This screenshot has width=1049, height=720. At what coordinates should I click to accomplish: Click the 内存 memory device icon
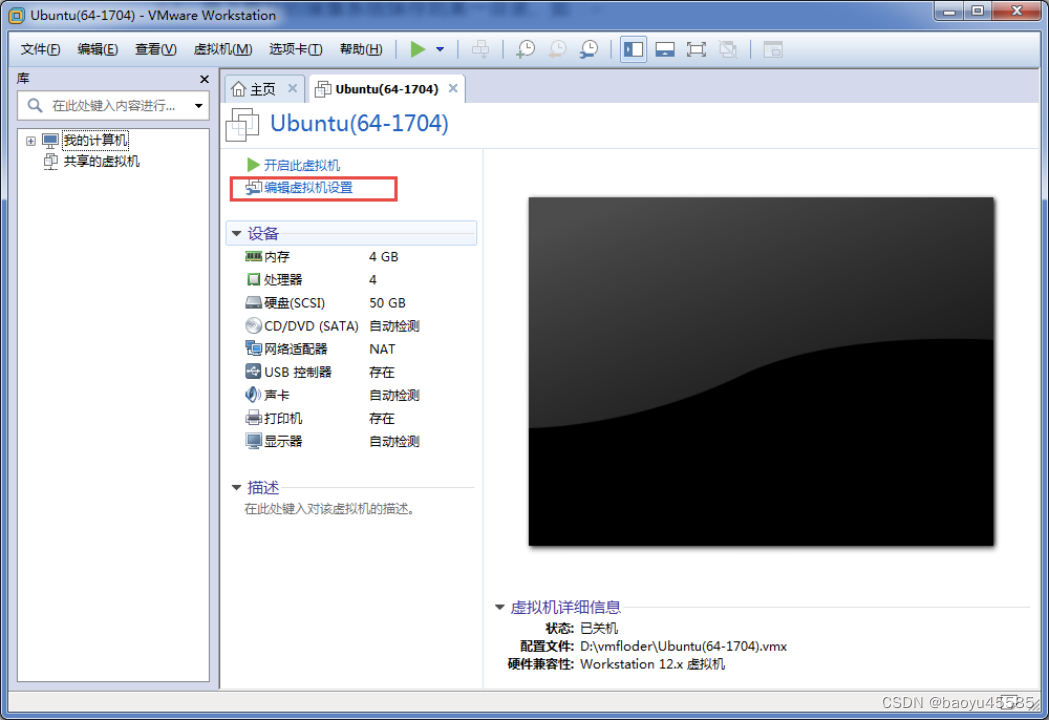(253, 256)
